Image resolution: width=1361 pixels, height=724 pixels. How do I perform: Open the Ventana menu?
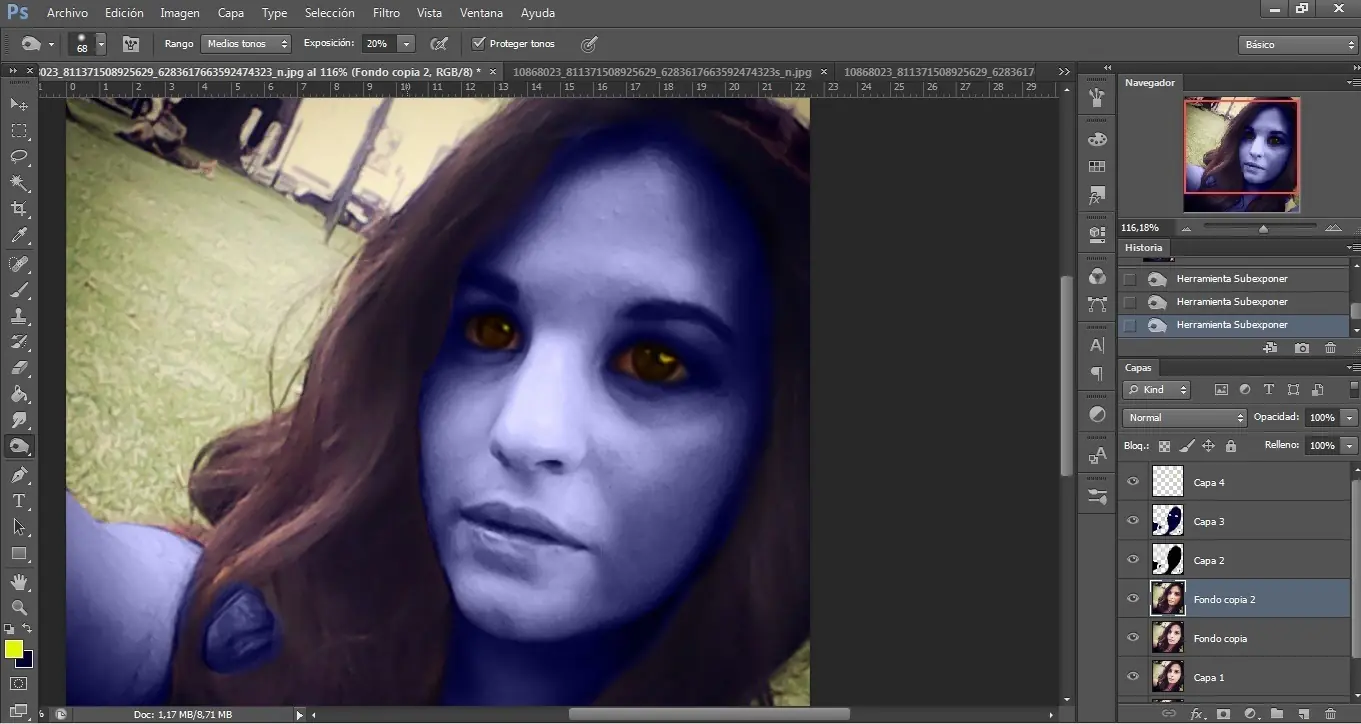482,13
